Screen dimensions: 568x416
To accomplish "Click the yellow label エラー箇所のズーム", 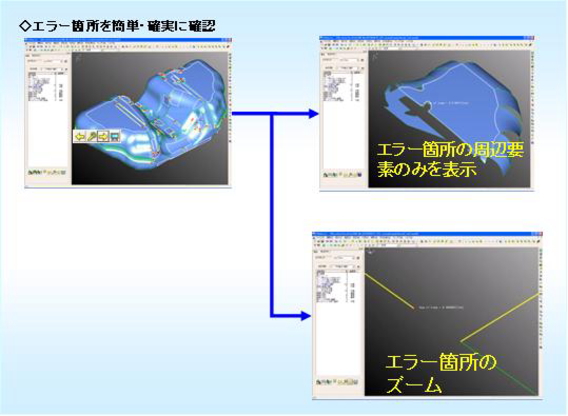I will click(x=440, y=373).
